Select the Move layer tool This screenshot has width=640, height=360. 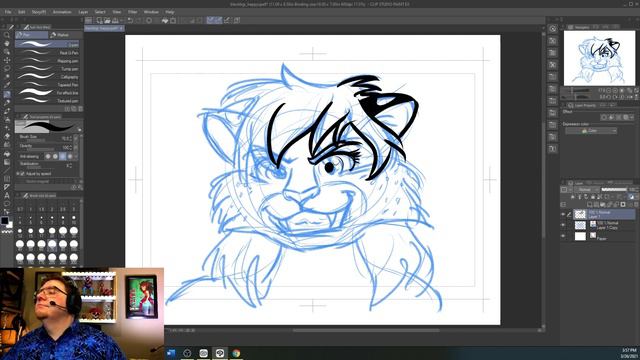tap(7, 60)
